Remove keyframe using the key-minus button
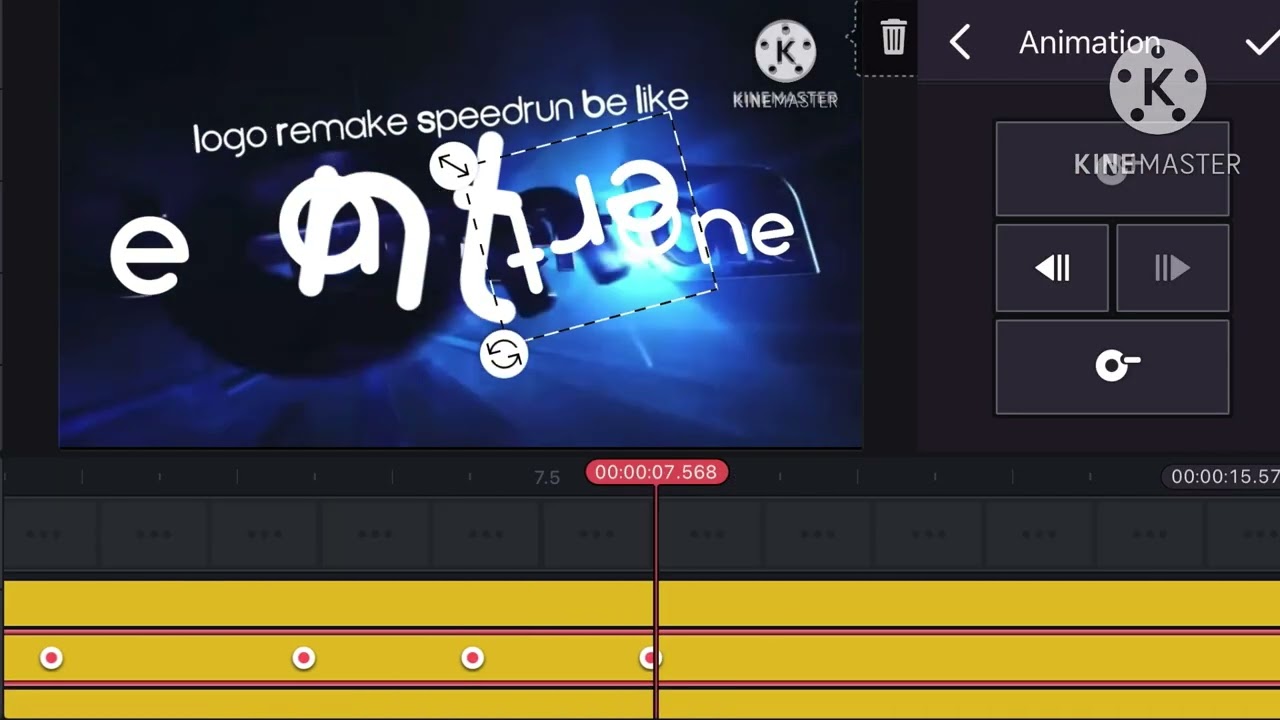 [1112, 366]
